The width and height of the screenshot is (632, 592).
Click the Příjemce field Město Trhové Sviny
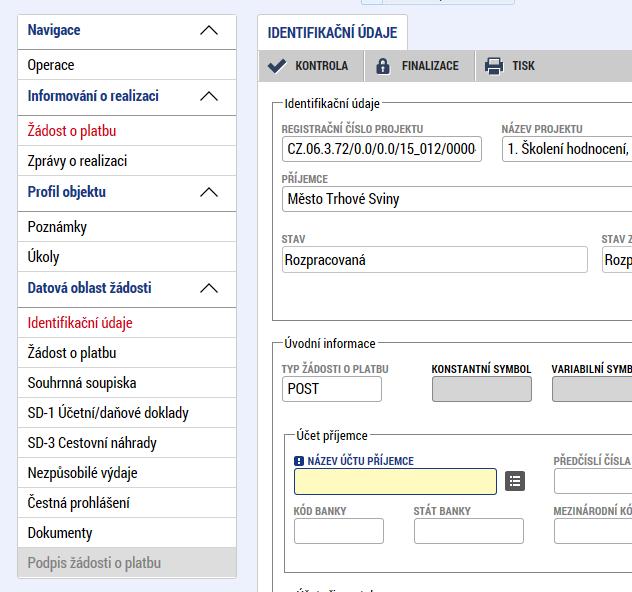457,199
